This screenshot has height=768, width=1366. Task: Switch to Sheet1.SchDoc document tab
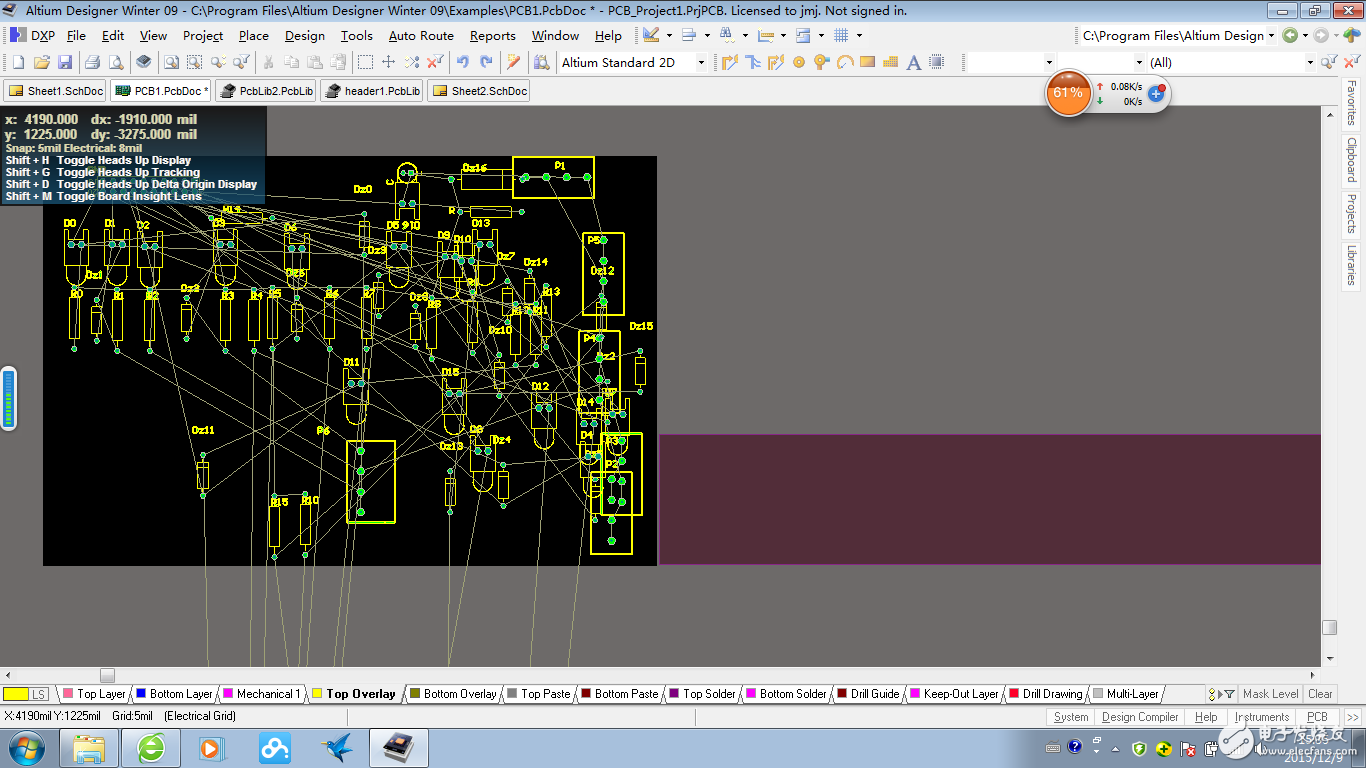[x=55, y=91]
